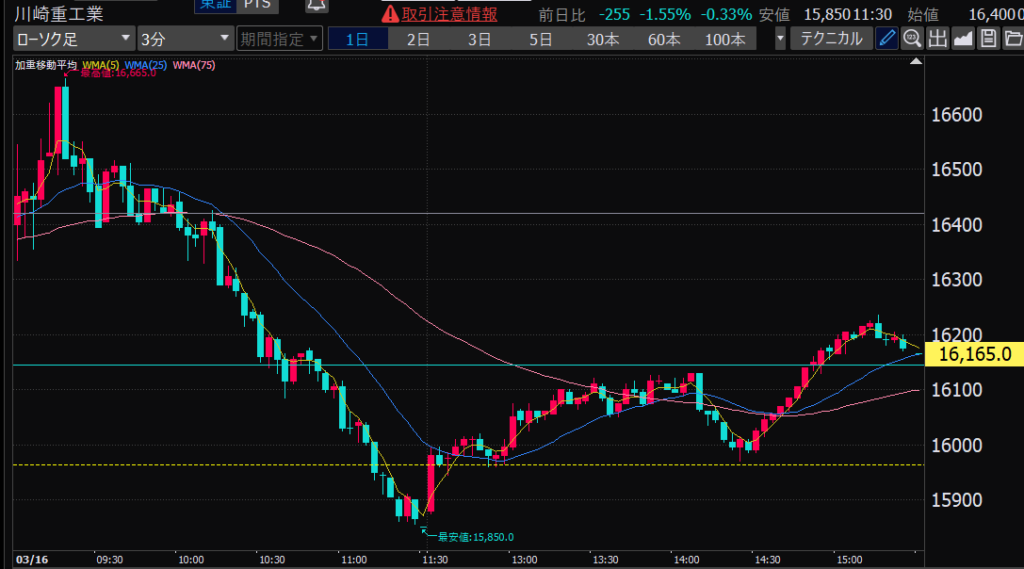The height and width of the screenshot is (569, 1024).
Task: Save chart settings with floppy disk icon
Action: (x=988, y=40)
